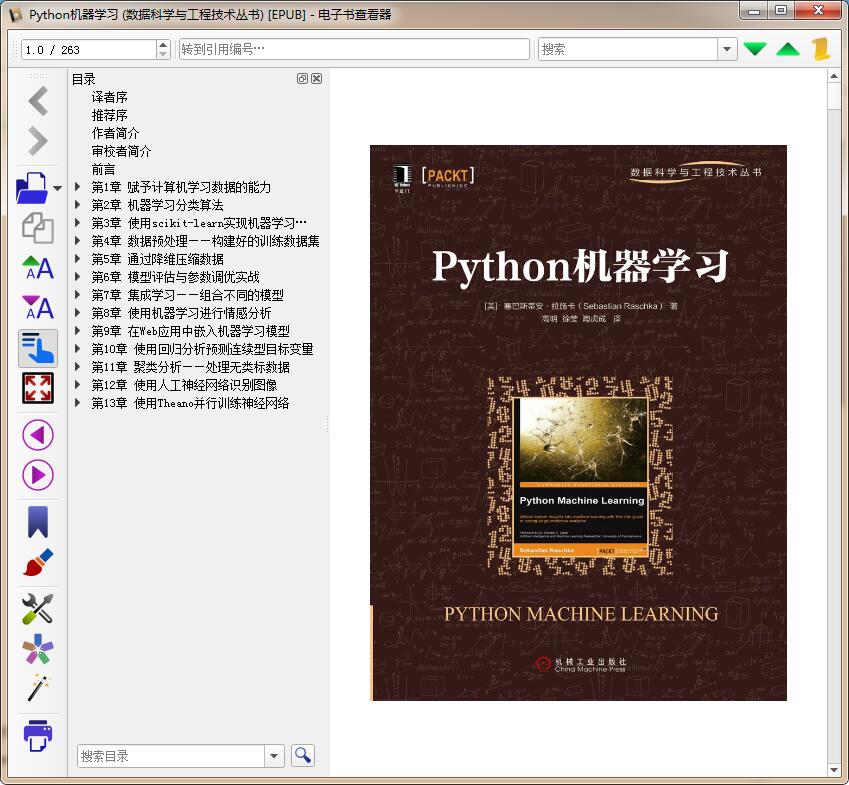Screen dimensions: 849x785
Task: Toggle the table of contents panel icon
Action: coord(37,348)
